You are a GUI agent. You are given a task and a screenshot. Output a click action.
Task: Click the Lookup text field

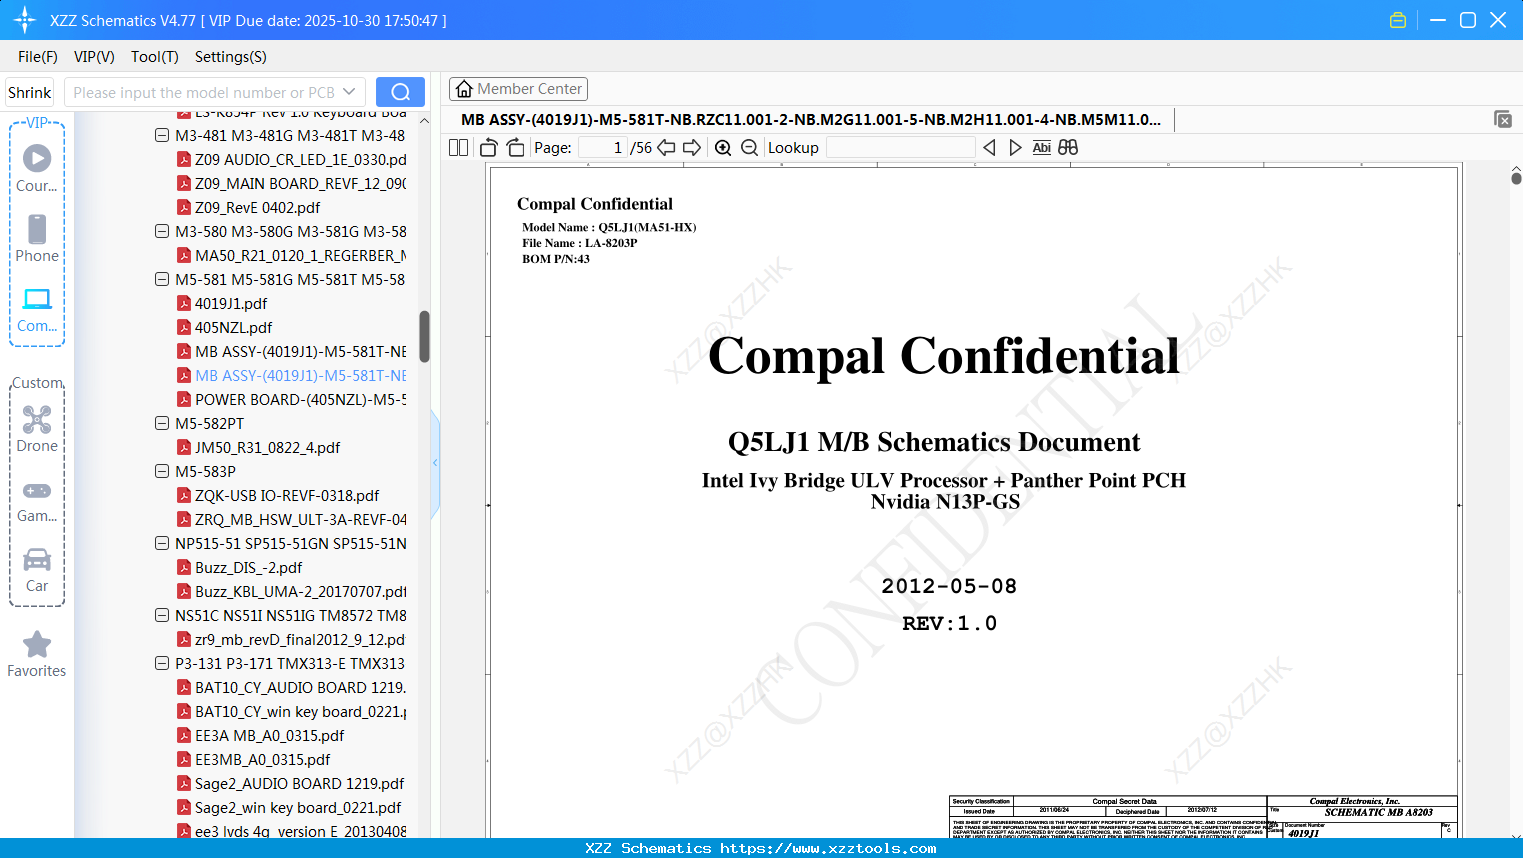pyautogui.click(x=900, y=148)
